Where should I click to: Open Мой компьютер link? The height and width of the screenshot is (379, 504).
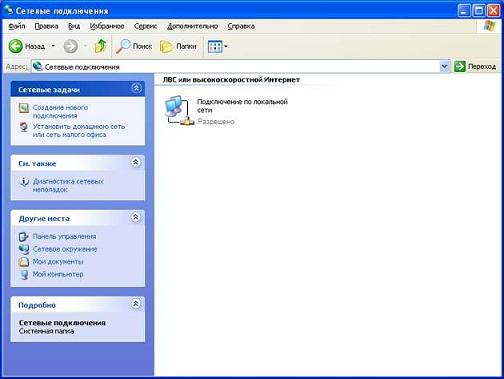pyautogui.click(x=58, y=274)
